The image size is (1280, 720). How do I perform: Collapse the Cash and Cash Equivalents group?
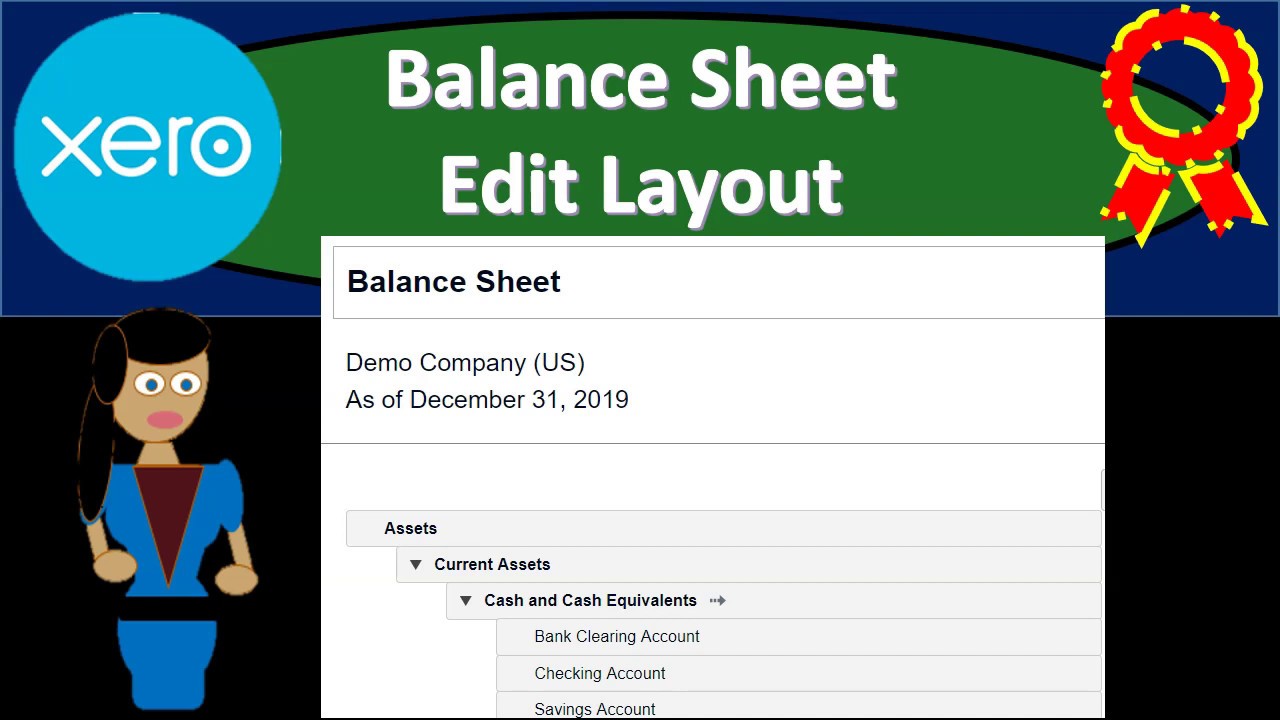466,601
